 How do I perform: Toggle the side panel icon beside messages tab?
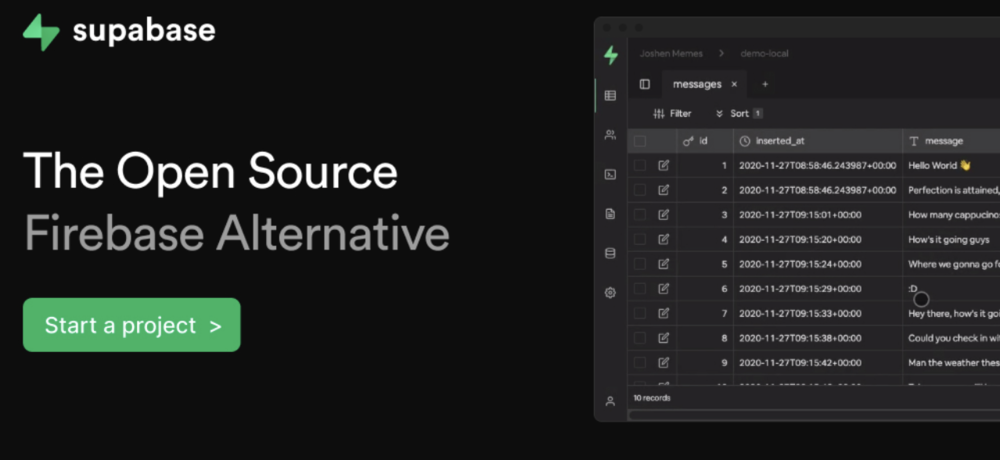(x=645, y=85)
